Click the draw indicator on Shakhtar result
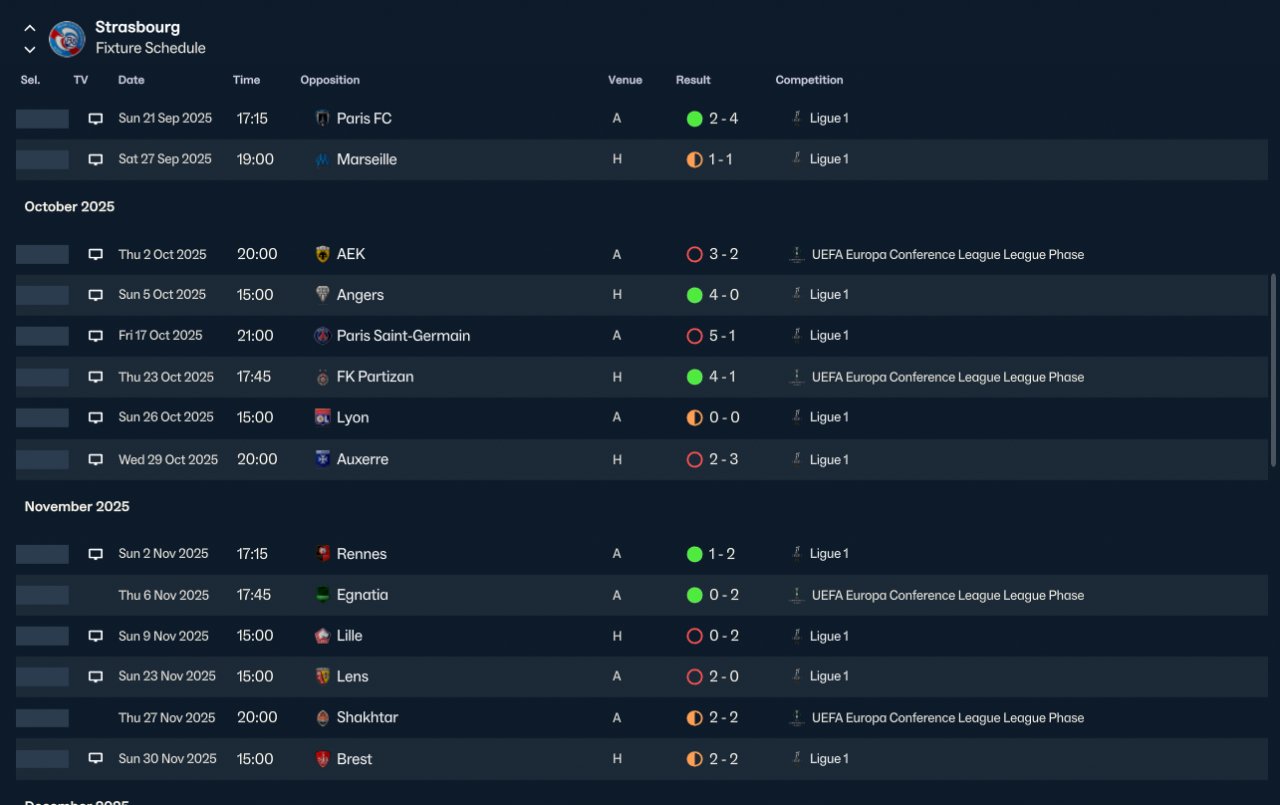Image resolution: width=1280 pixels, height=805 pixels. coord(694,718)
